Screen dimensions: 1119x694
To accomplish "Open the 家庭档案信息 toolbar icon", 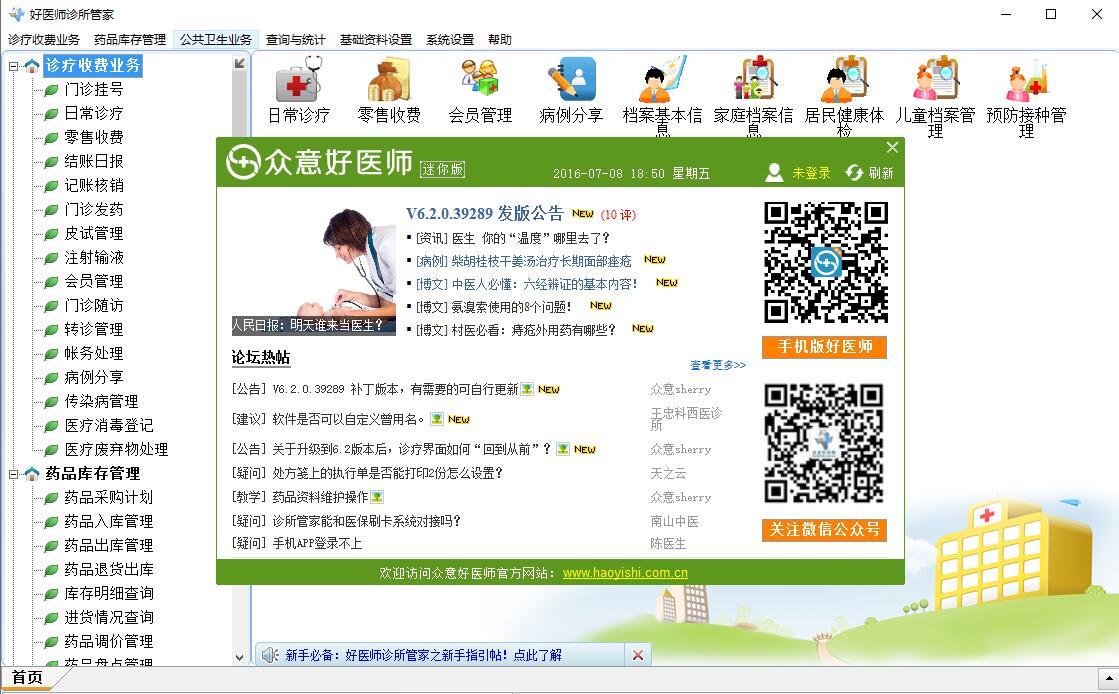I will (754, 79).
